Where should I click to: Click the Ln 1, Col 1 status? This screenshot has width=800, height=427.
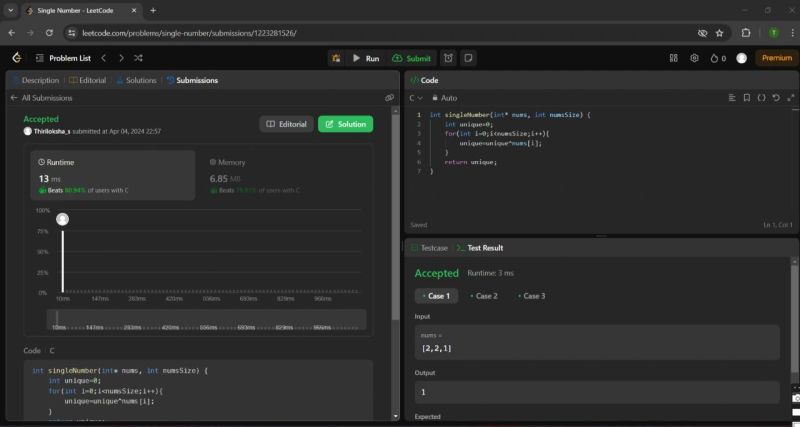coord(778,225)
